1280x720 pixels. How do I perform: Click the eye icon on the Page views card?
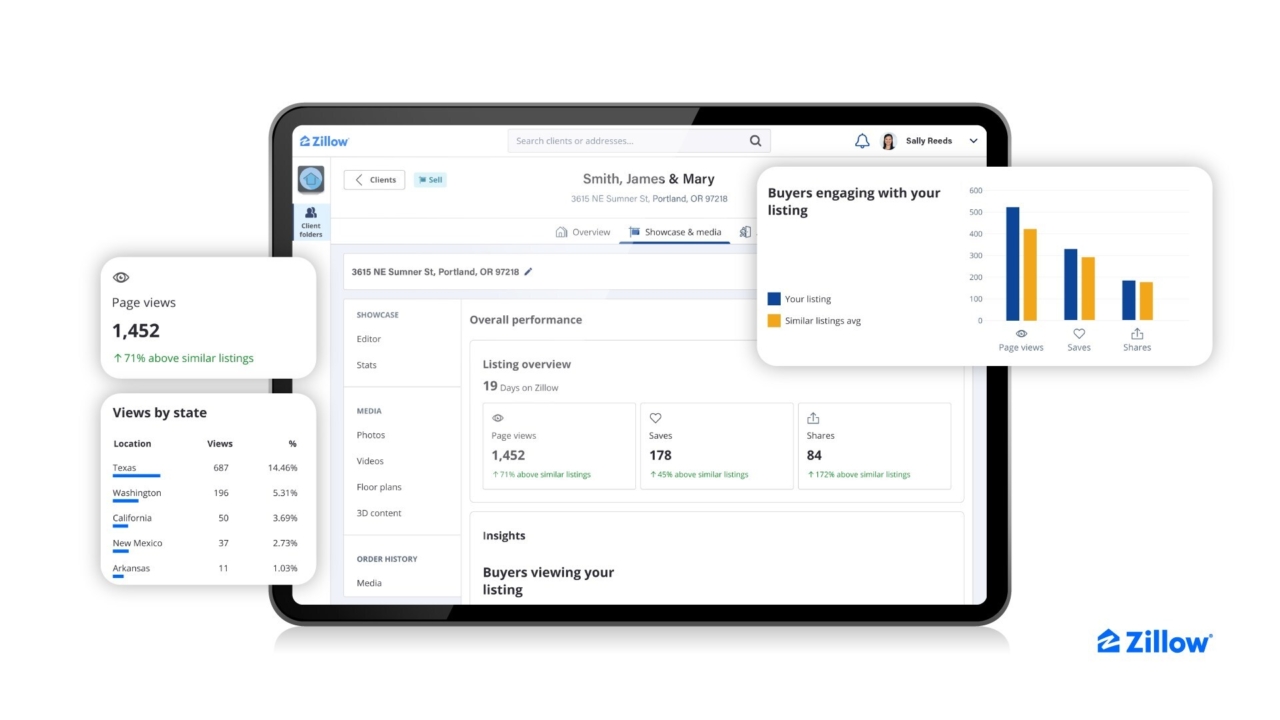coord(498,418)
